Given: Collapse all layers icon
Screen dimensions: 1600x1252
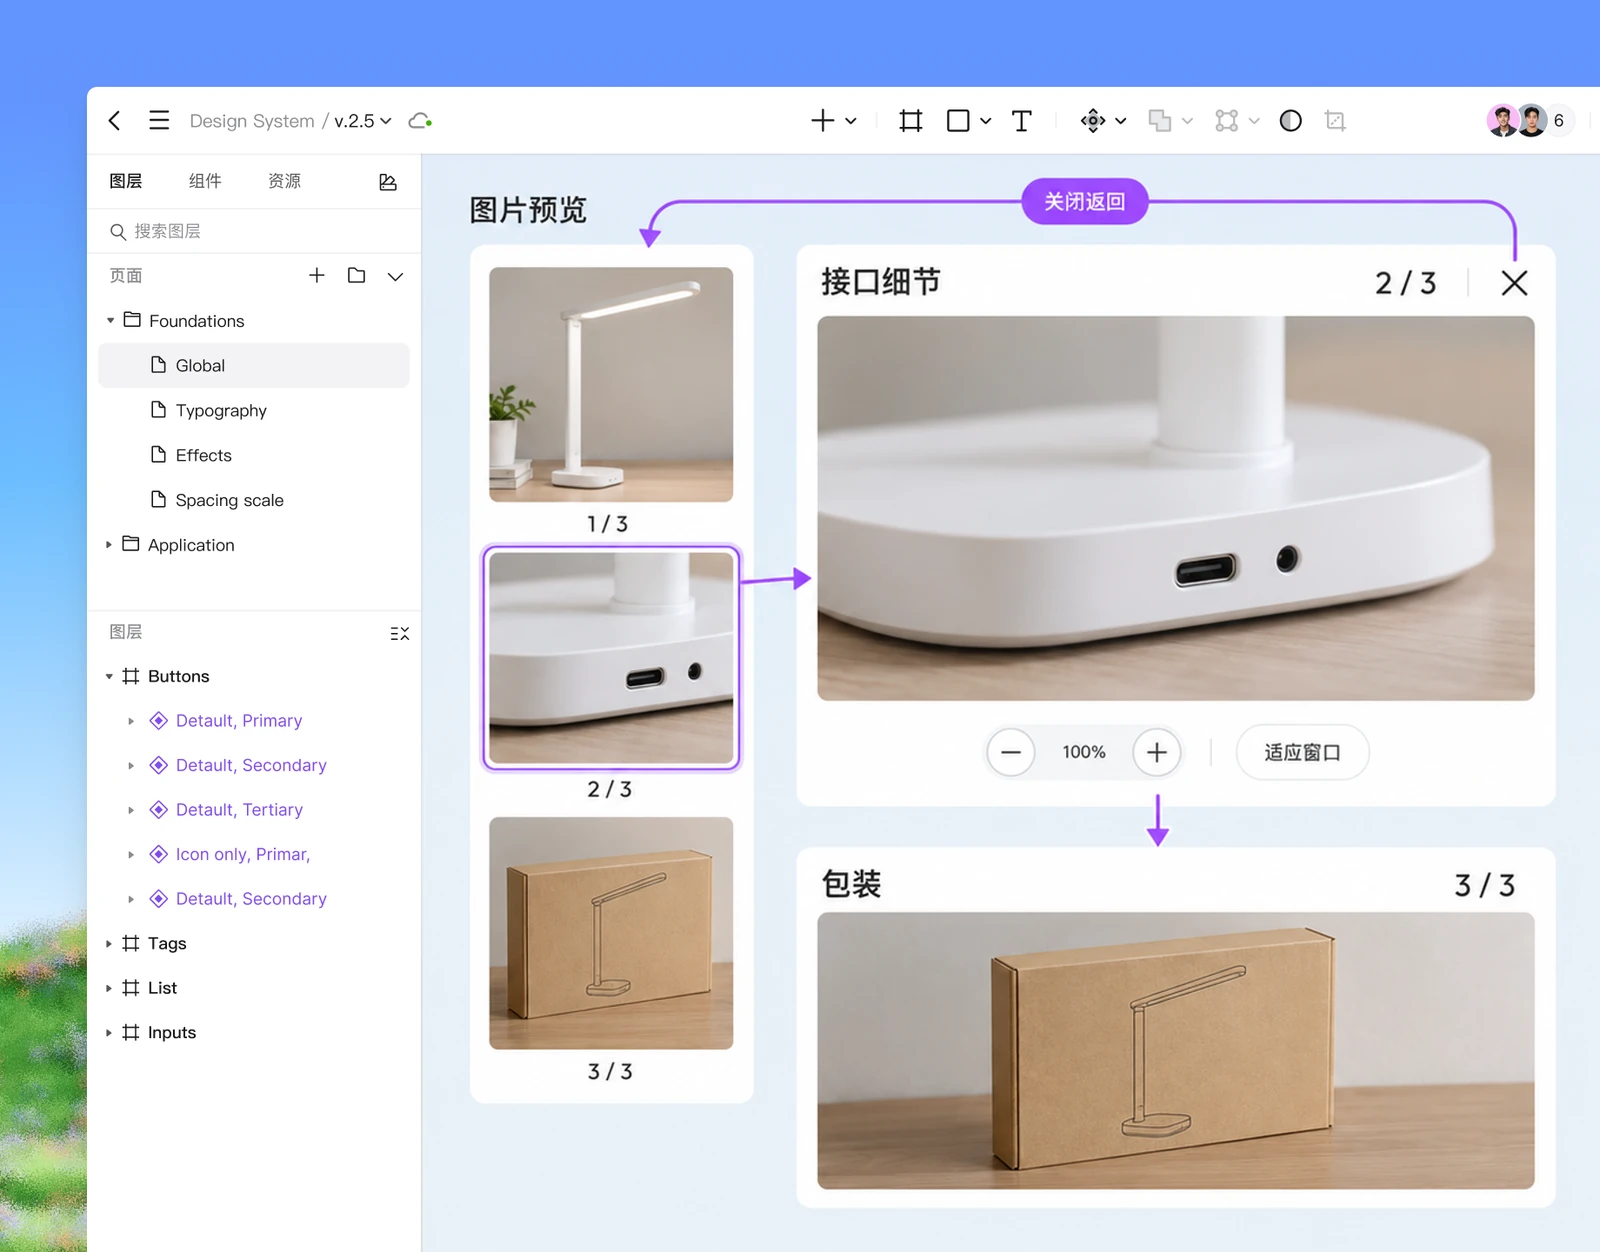Looking at the screenshot, I should pos(399,633).
